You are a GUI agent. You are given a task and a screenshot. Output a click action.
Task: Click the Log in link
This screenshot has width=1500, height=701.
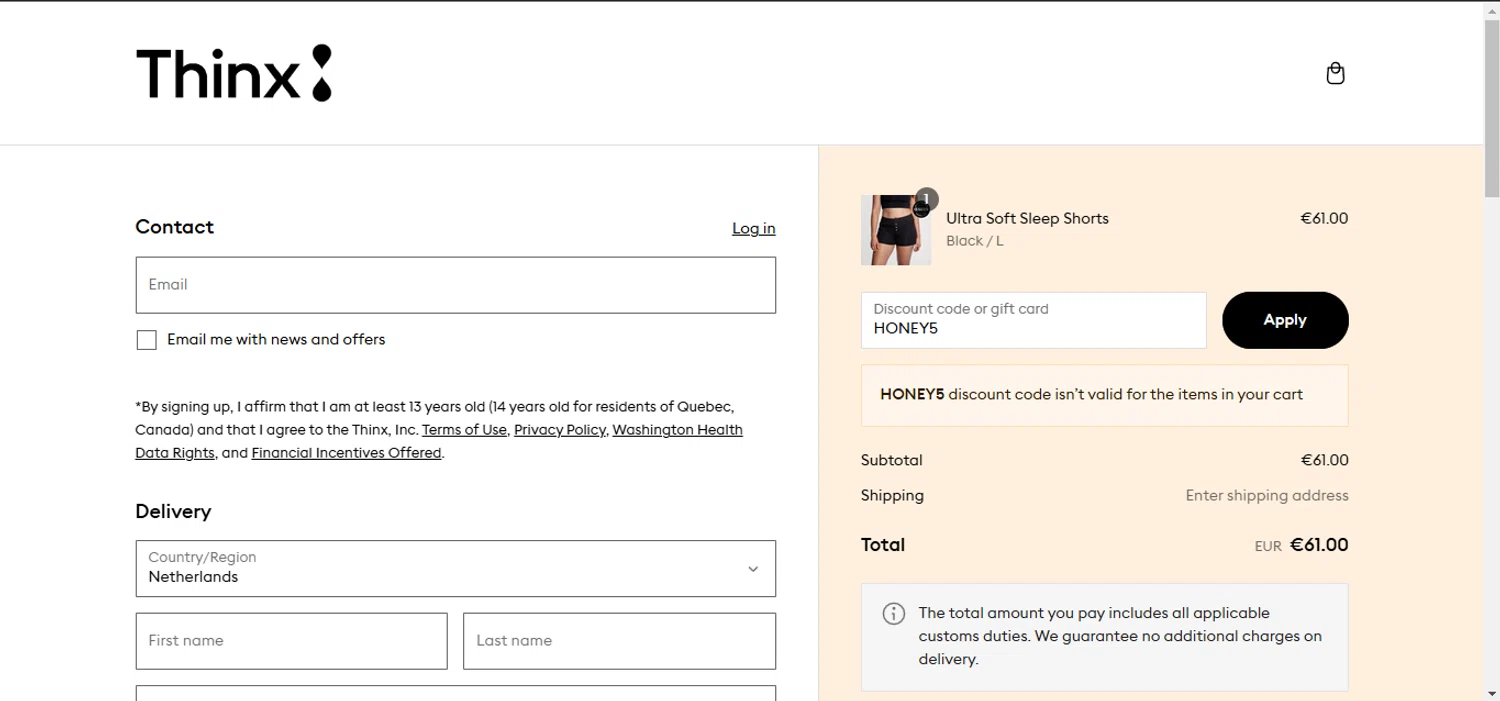753,229
